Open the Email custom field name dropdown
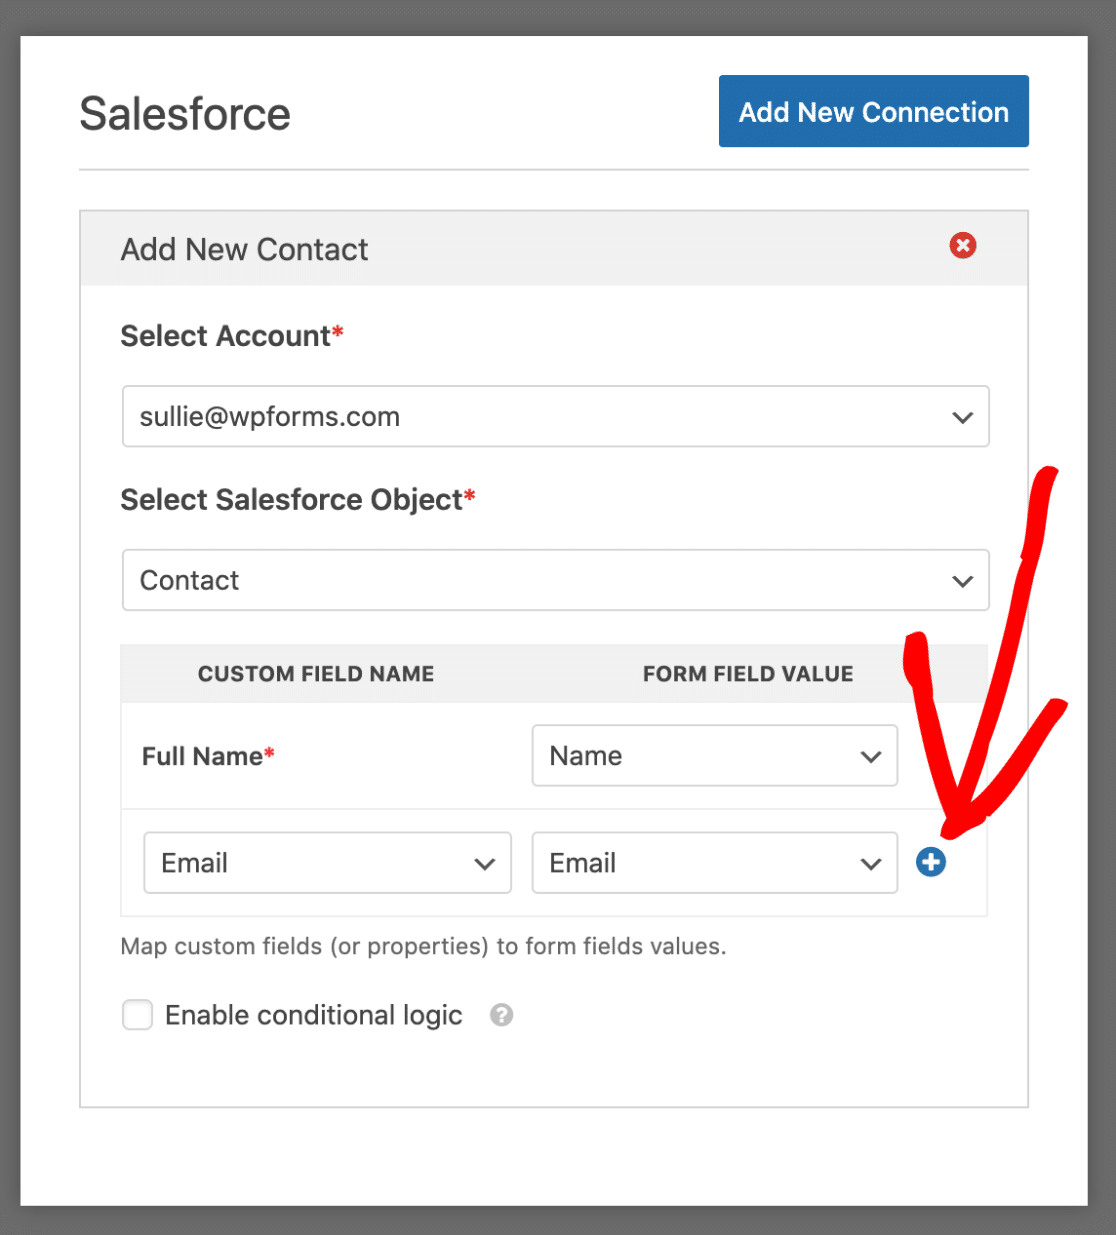Viewport: 1116px width, 1235px height. click(x=328, y=863)
